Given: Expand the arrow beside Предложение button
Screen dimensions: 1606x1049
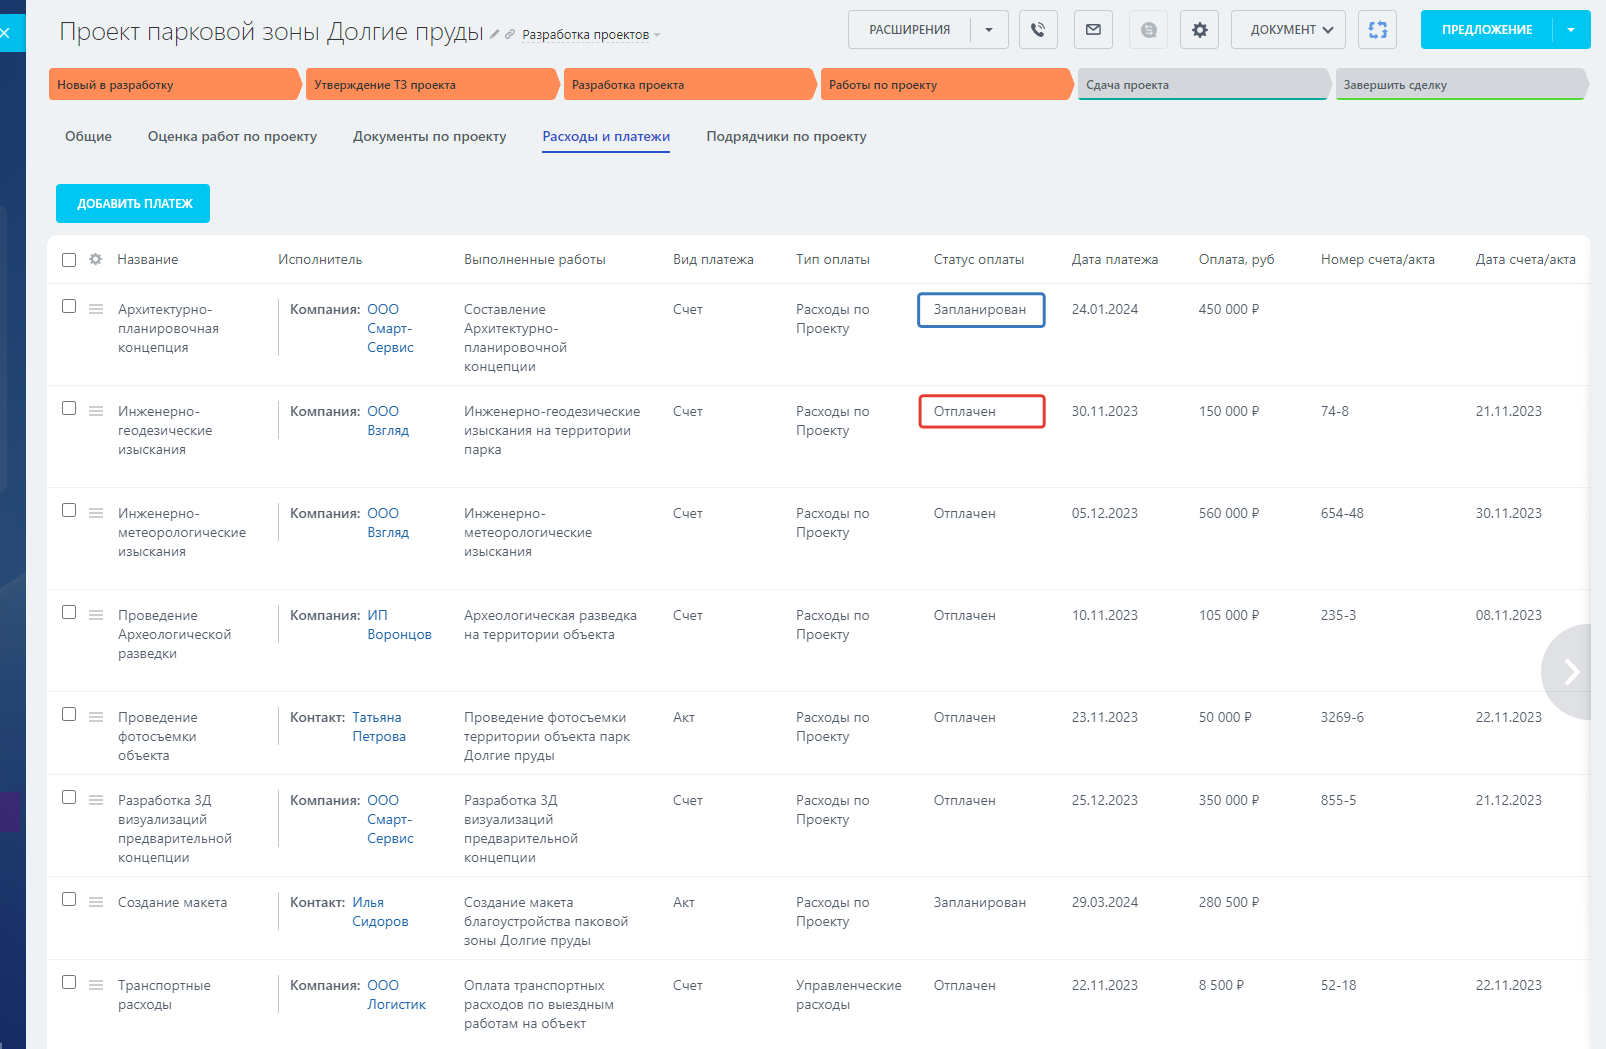Looking at the screenshot, I should 1571,30.
